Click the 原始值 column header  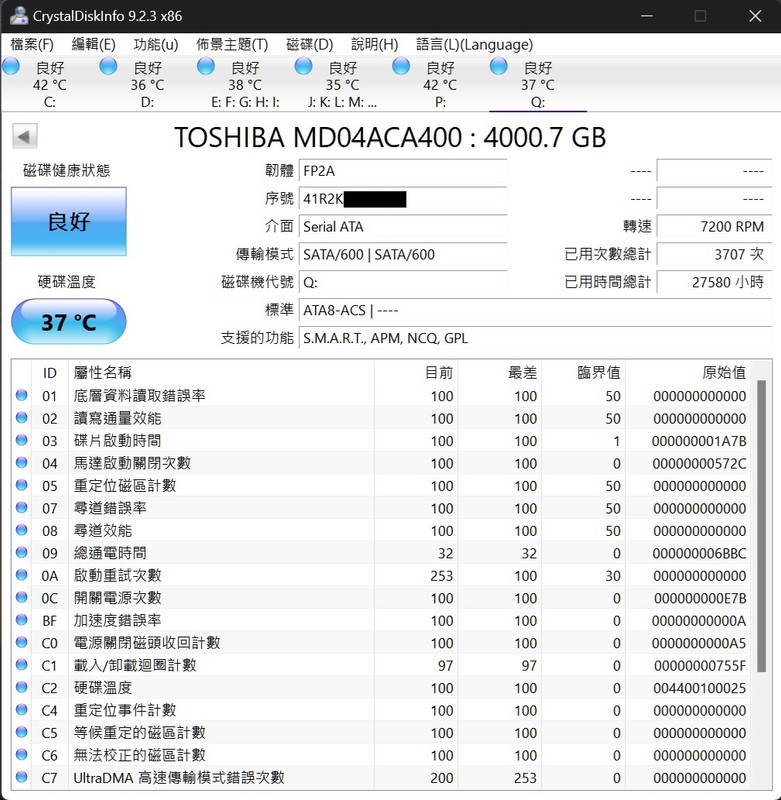(688, 373)
